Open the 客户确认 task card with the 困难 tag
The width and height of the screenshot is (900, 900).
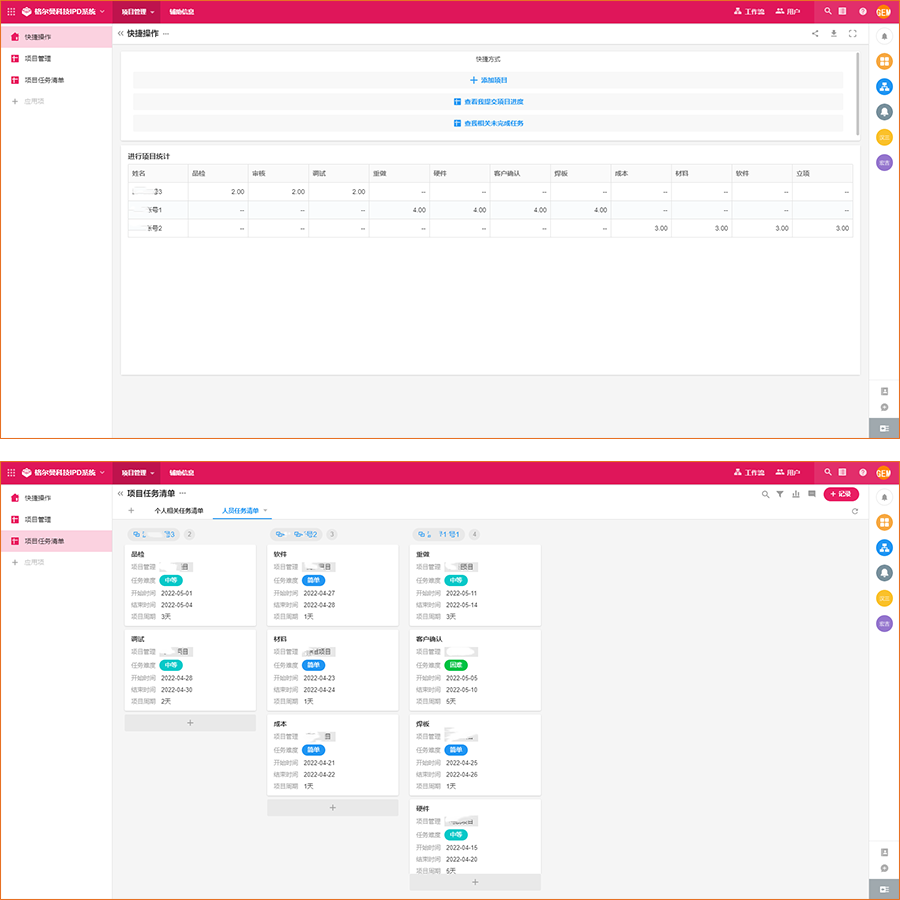pyautogui.click(x=475, y=670)
